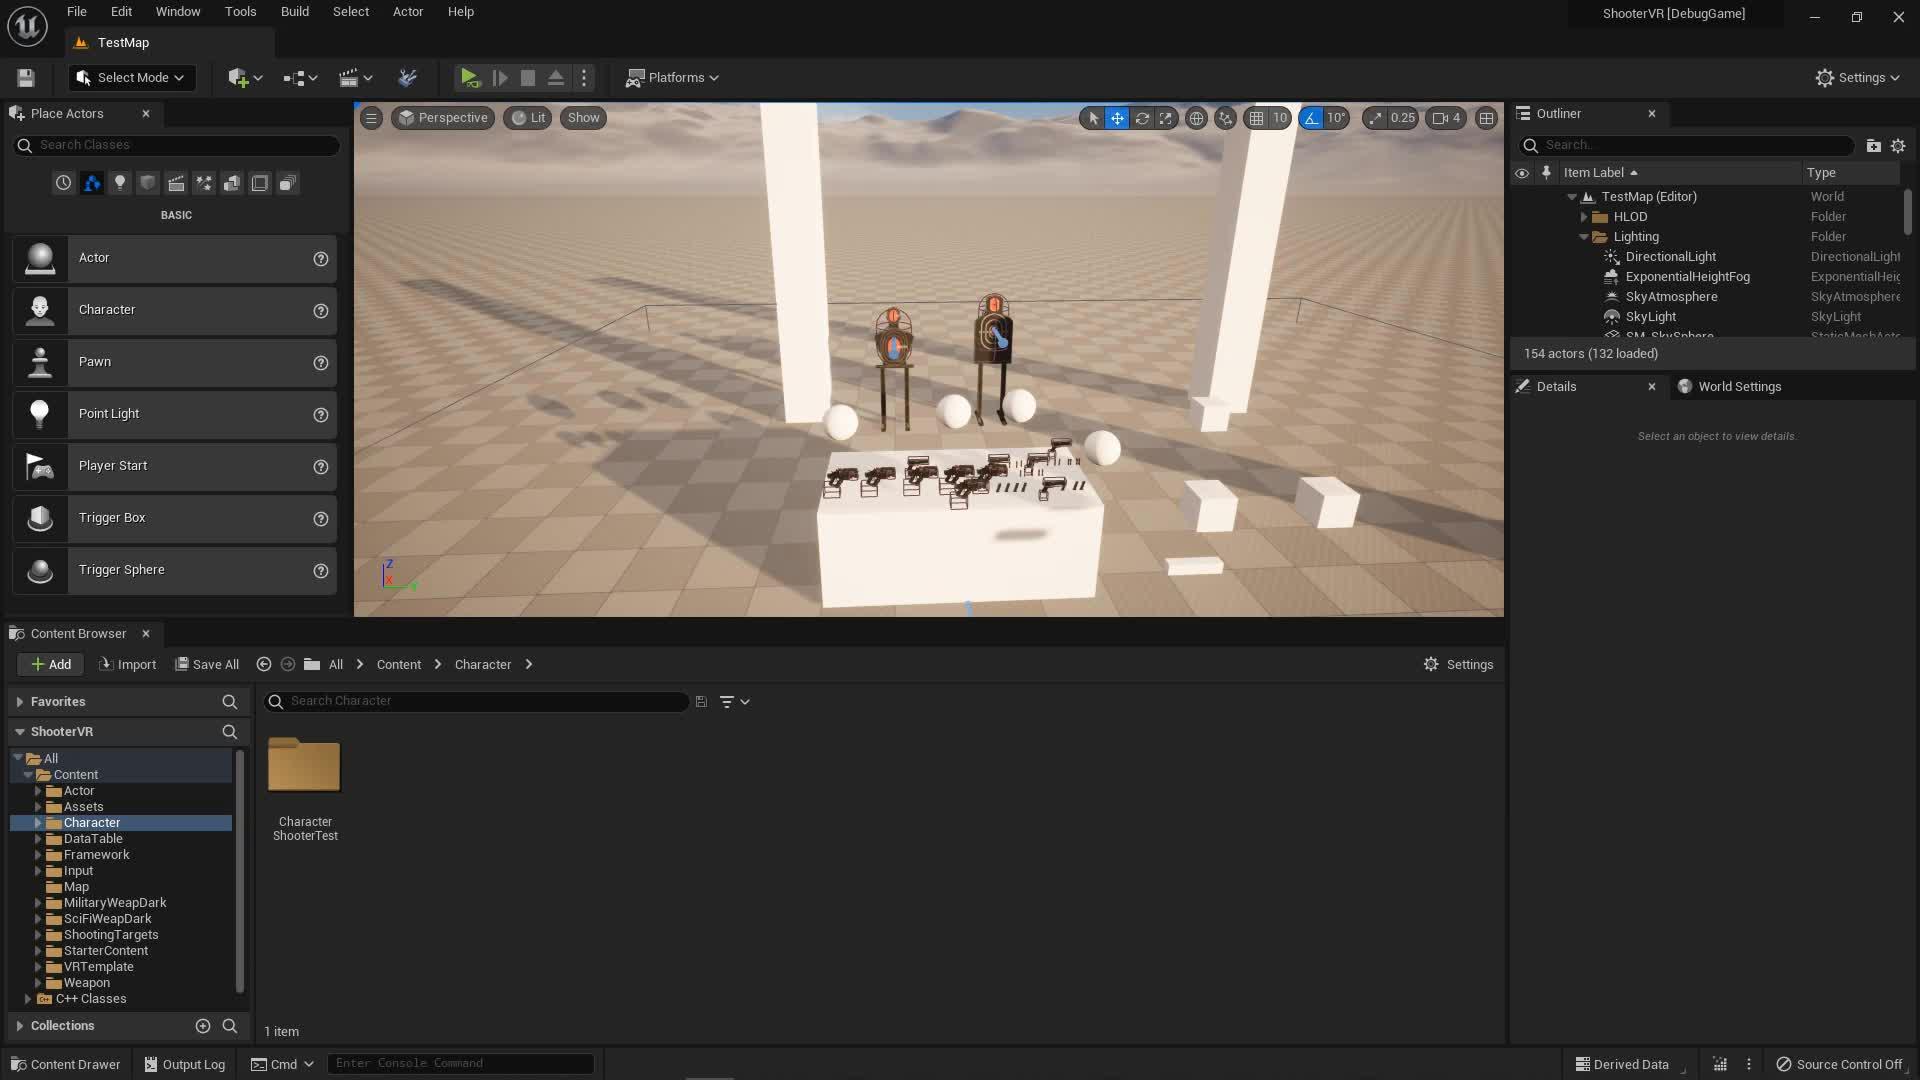The image size is (1920, 1080).
Task: Toggle viewport grid snapping
Action: click(x=1256, y=118)
